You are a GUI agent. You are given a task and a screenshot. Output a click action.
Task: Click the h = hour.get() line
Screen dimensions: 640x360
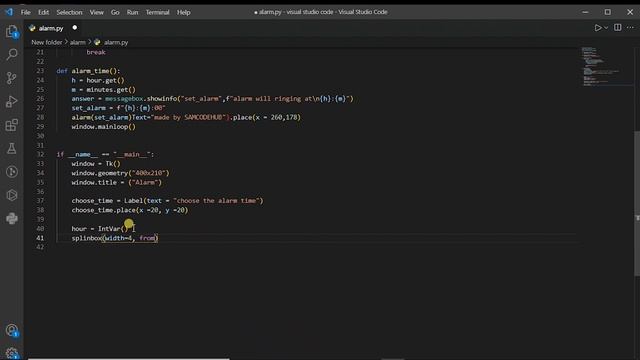98,80
